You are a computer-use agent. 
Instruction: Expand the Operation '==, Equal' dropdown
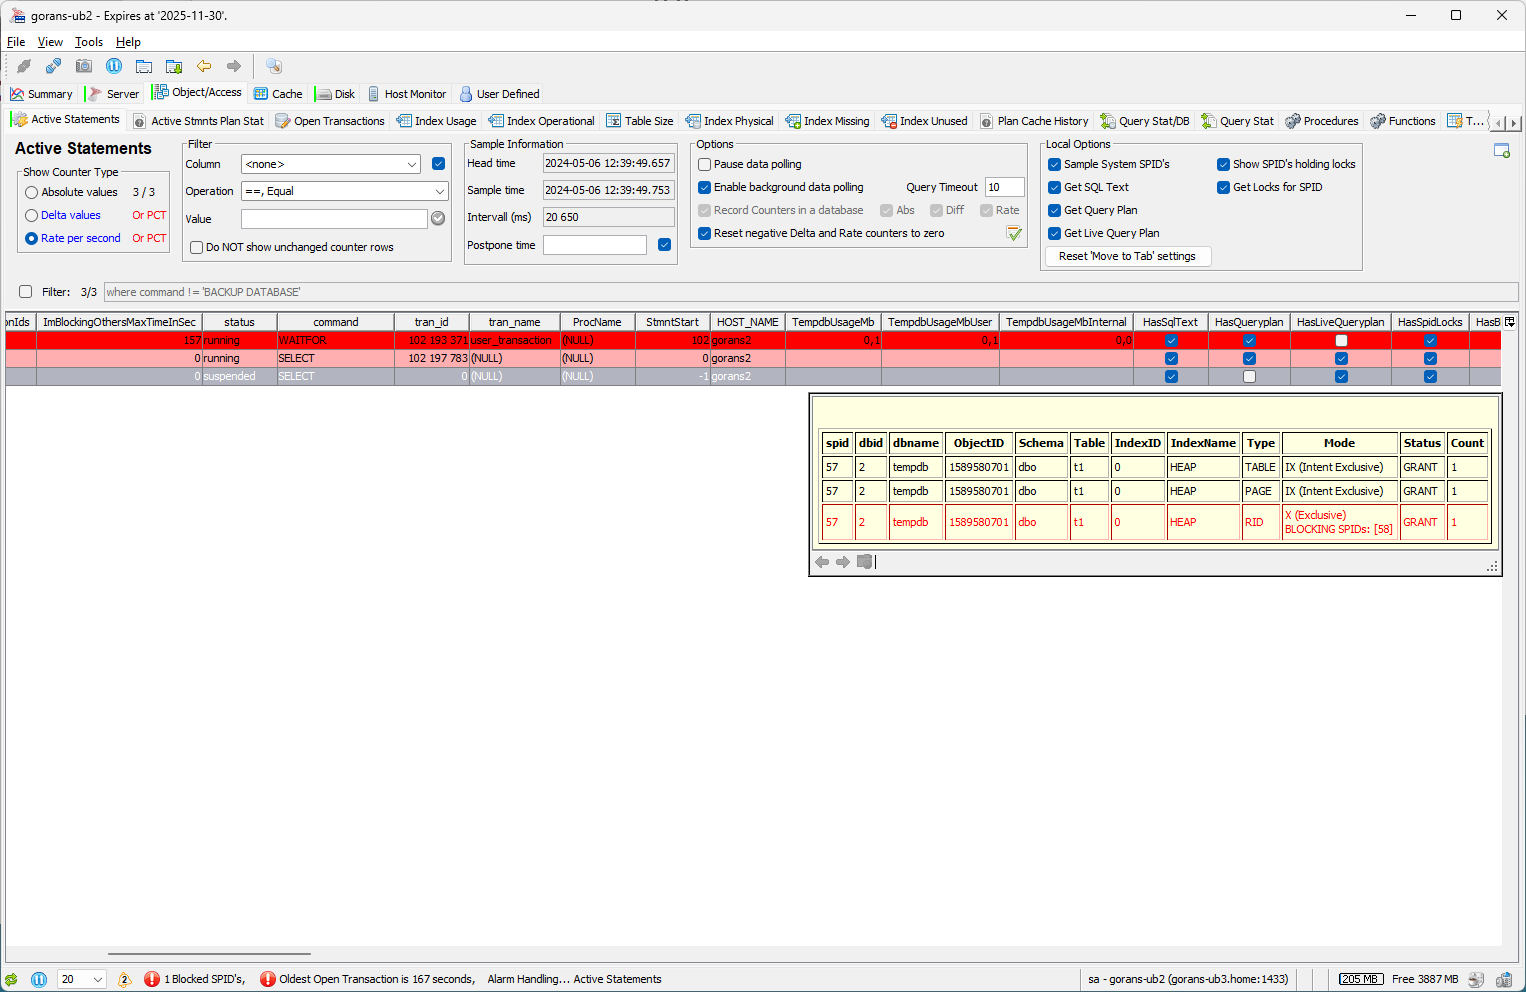pyautogui.click(x=344, y=191)
